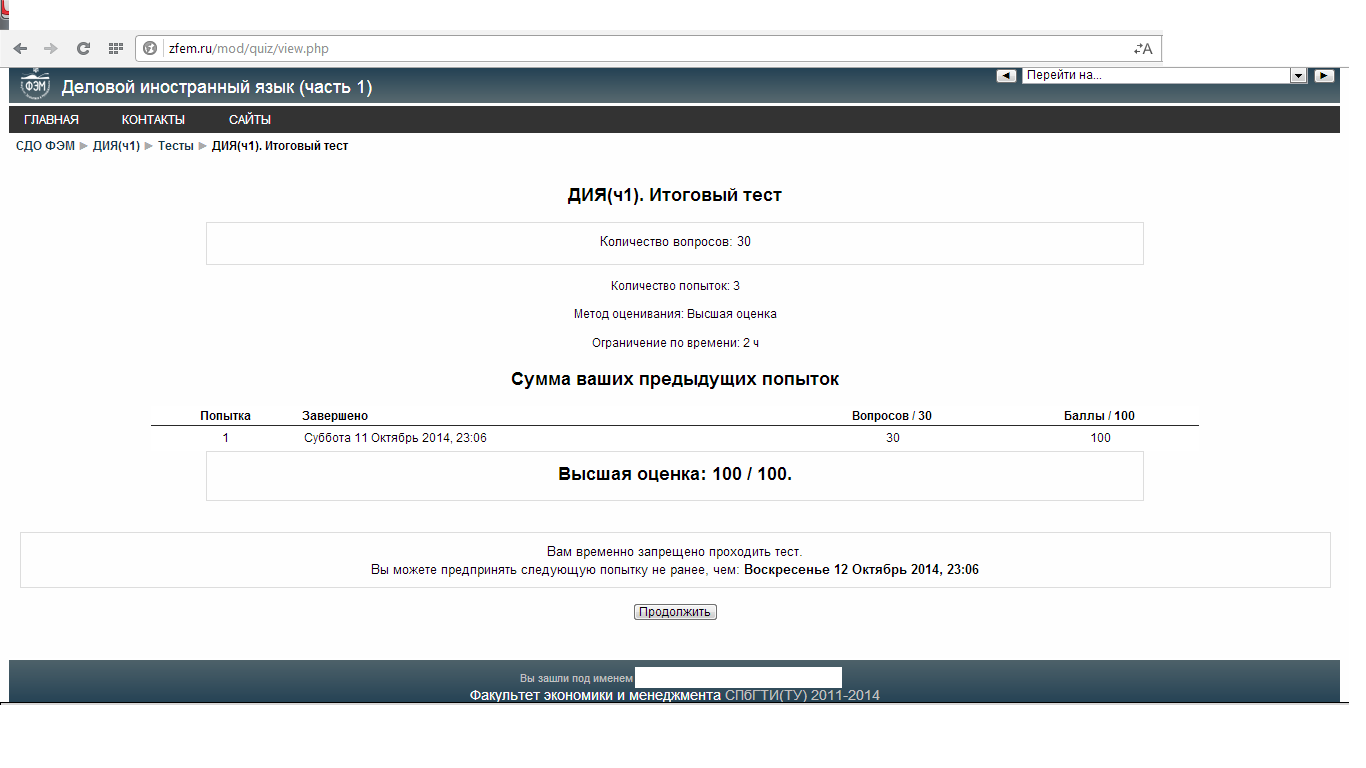The image size is (1366, 768).
Task: Click the ДИЯ(ч1) breadcrumb link
Action: (x=116, y=146)
